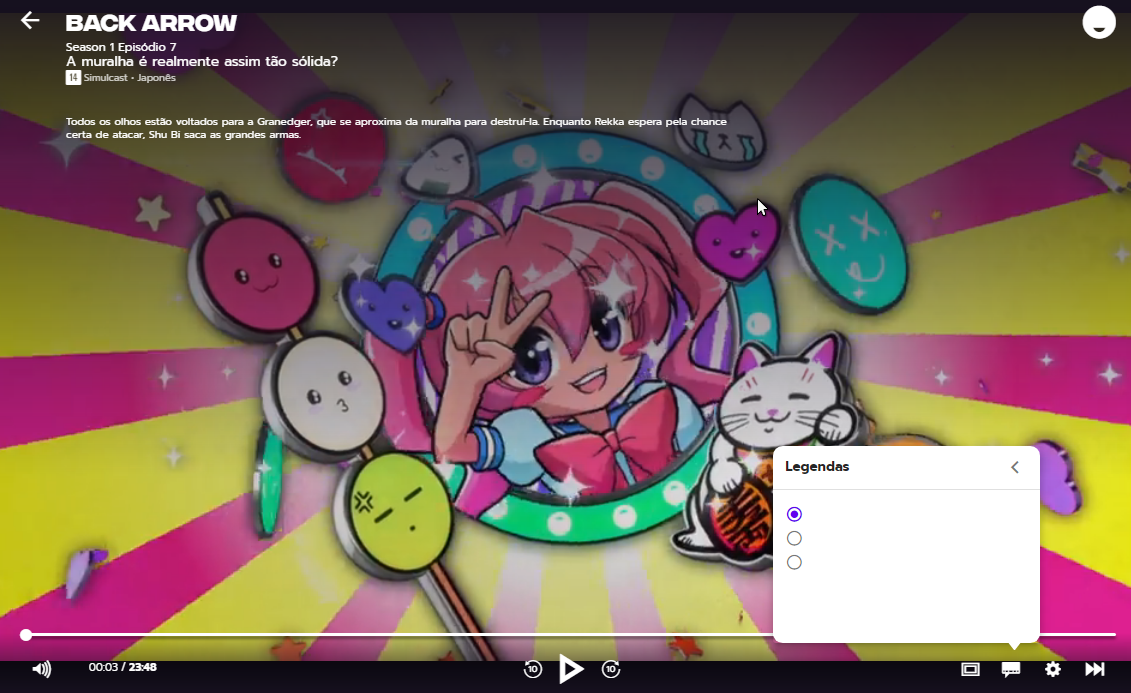Toggle the subtitles (Legendas) icon
Viewport: 1131px width, 693px height.
pyautogui.click(x=1011, y=669)
